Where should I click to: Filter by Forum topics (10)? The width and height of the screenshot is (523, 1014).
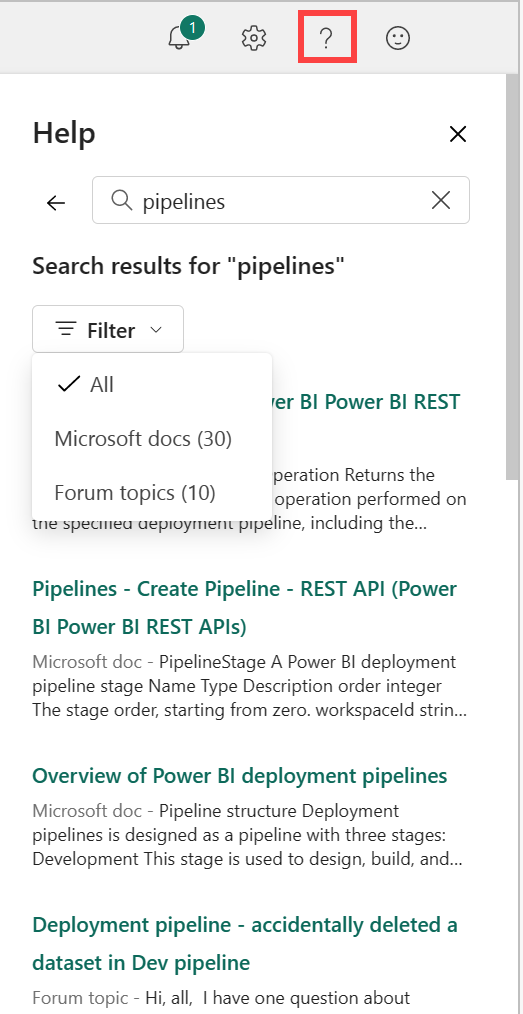pos(152,493)
